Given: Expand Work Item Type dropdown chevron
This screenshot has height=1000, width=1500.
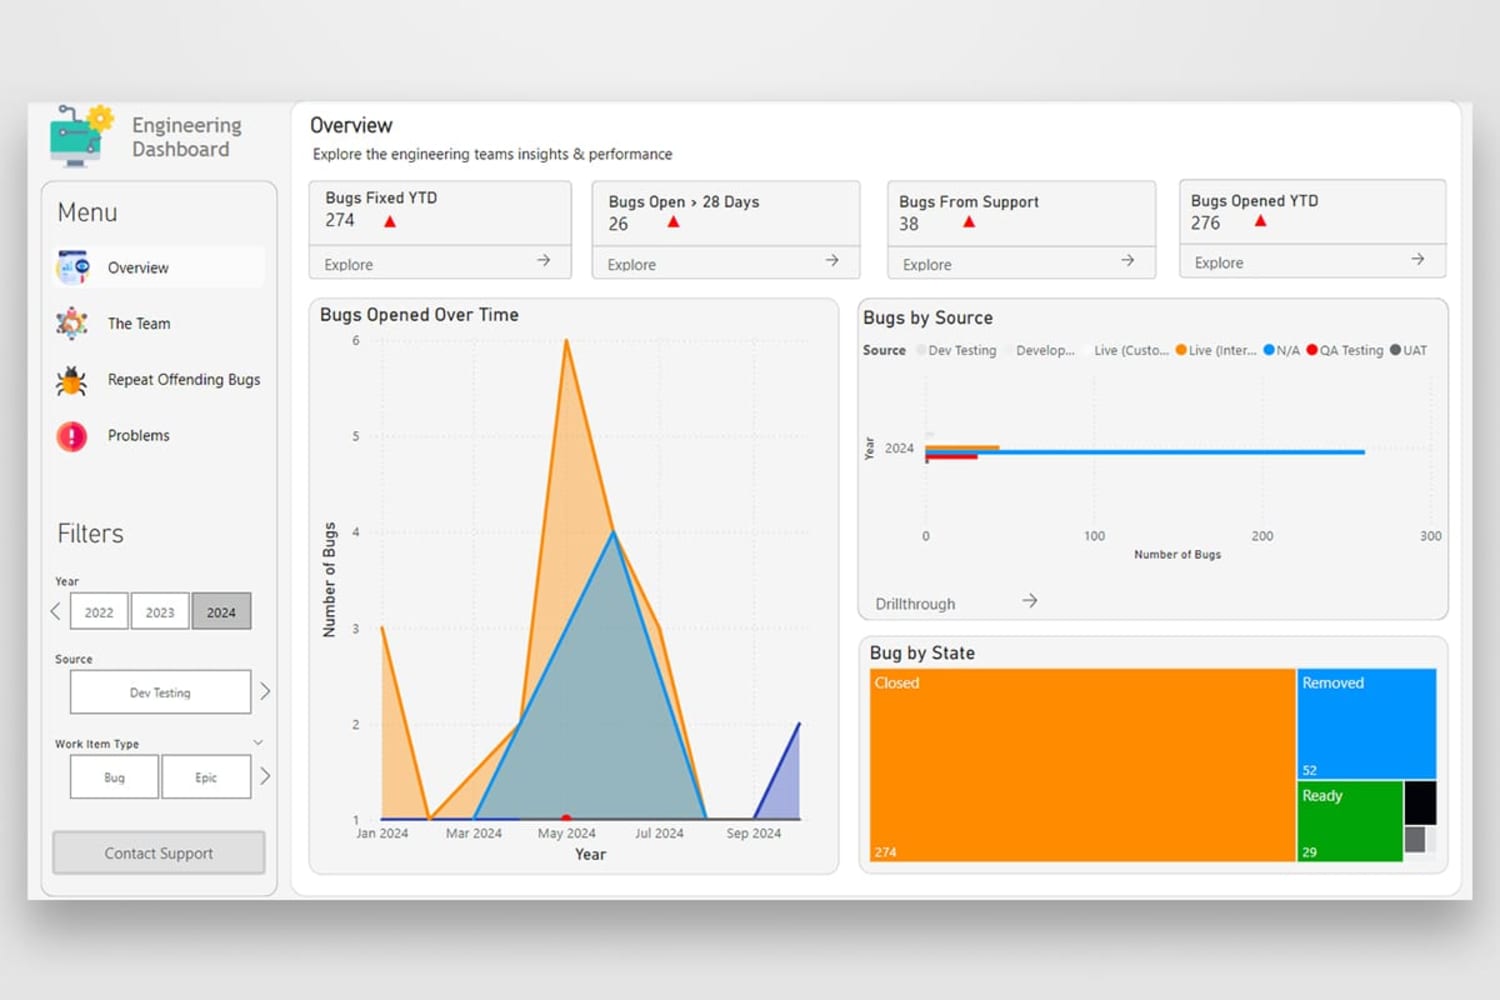Looking at the screenshot, I should click(258, 742).
